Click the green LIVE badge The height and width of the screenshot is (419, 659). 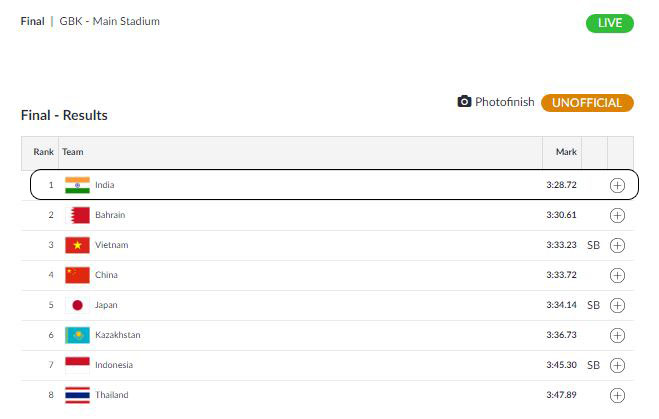pos(609,23)
